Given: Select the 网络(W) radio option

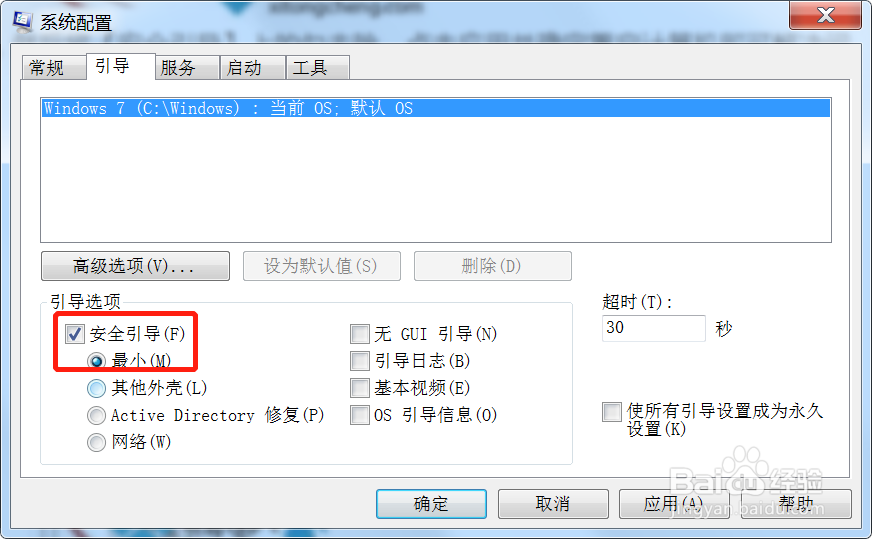Looking at the screenshot, I should tap(96, 442).
